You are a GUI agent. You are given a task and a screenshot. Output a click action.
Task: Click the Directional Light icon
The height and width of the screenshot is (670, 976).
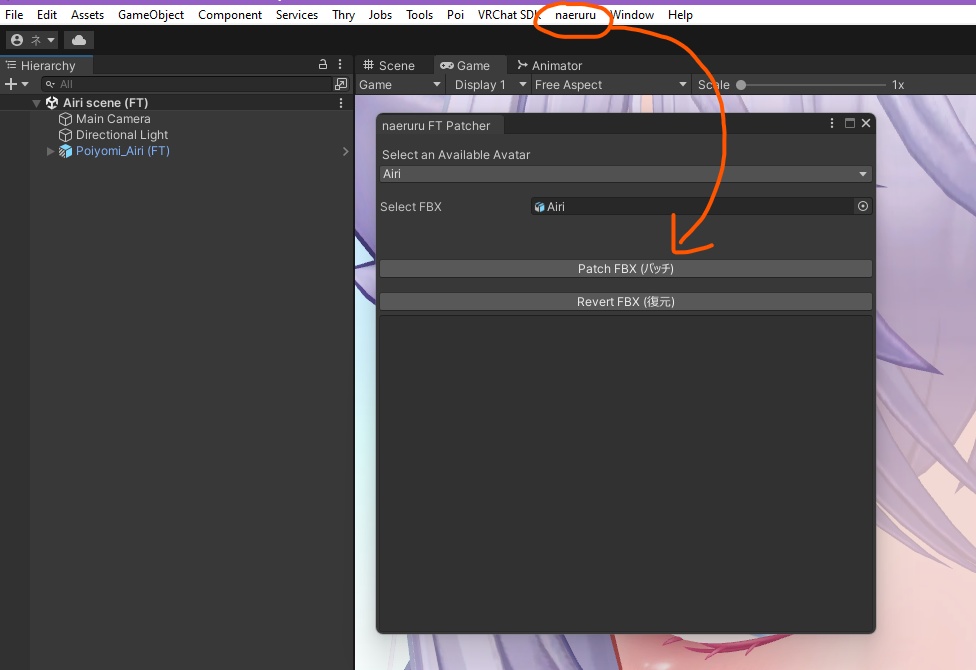click(65, 135)
